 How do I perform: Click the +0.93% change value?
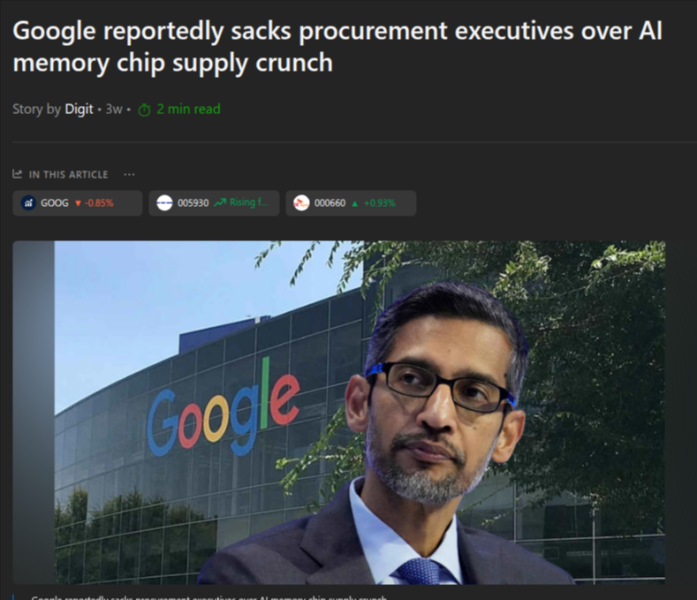380,203
